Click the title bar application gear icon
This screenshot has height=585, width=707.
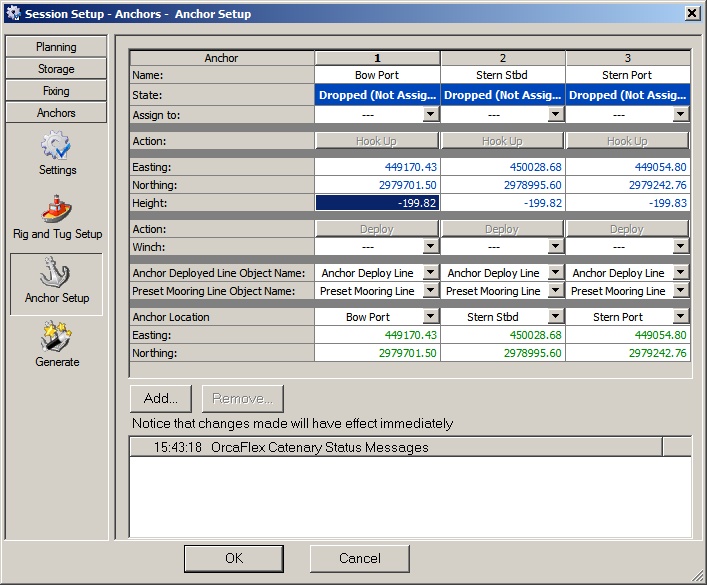point(12,13)
